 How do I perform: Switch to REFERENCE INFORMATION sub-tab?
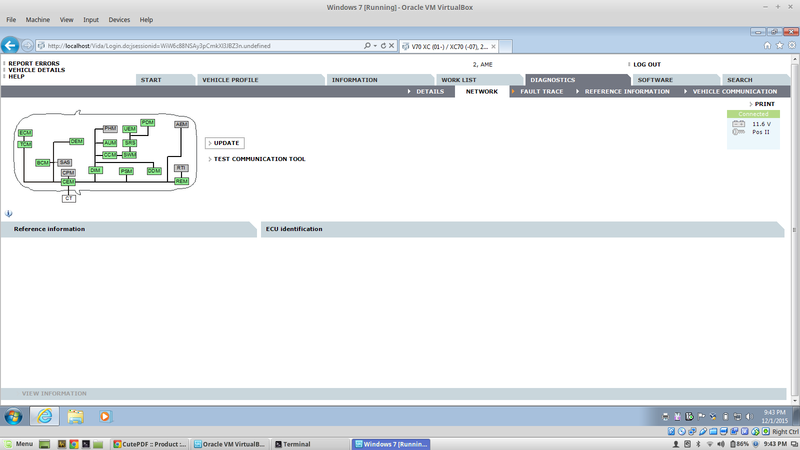(627, 91)
